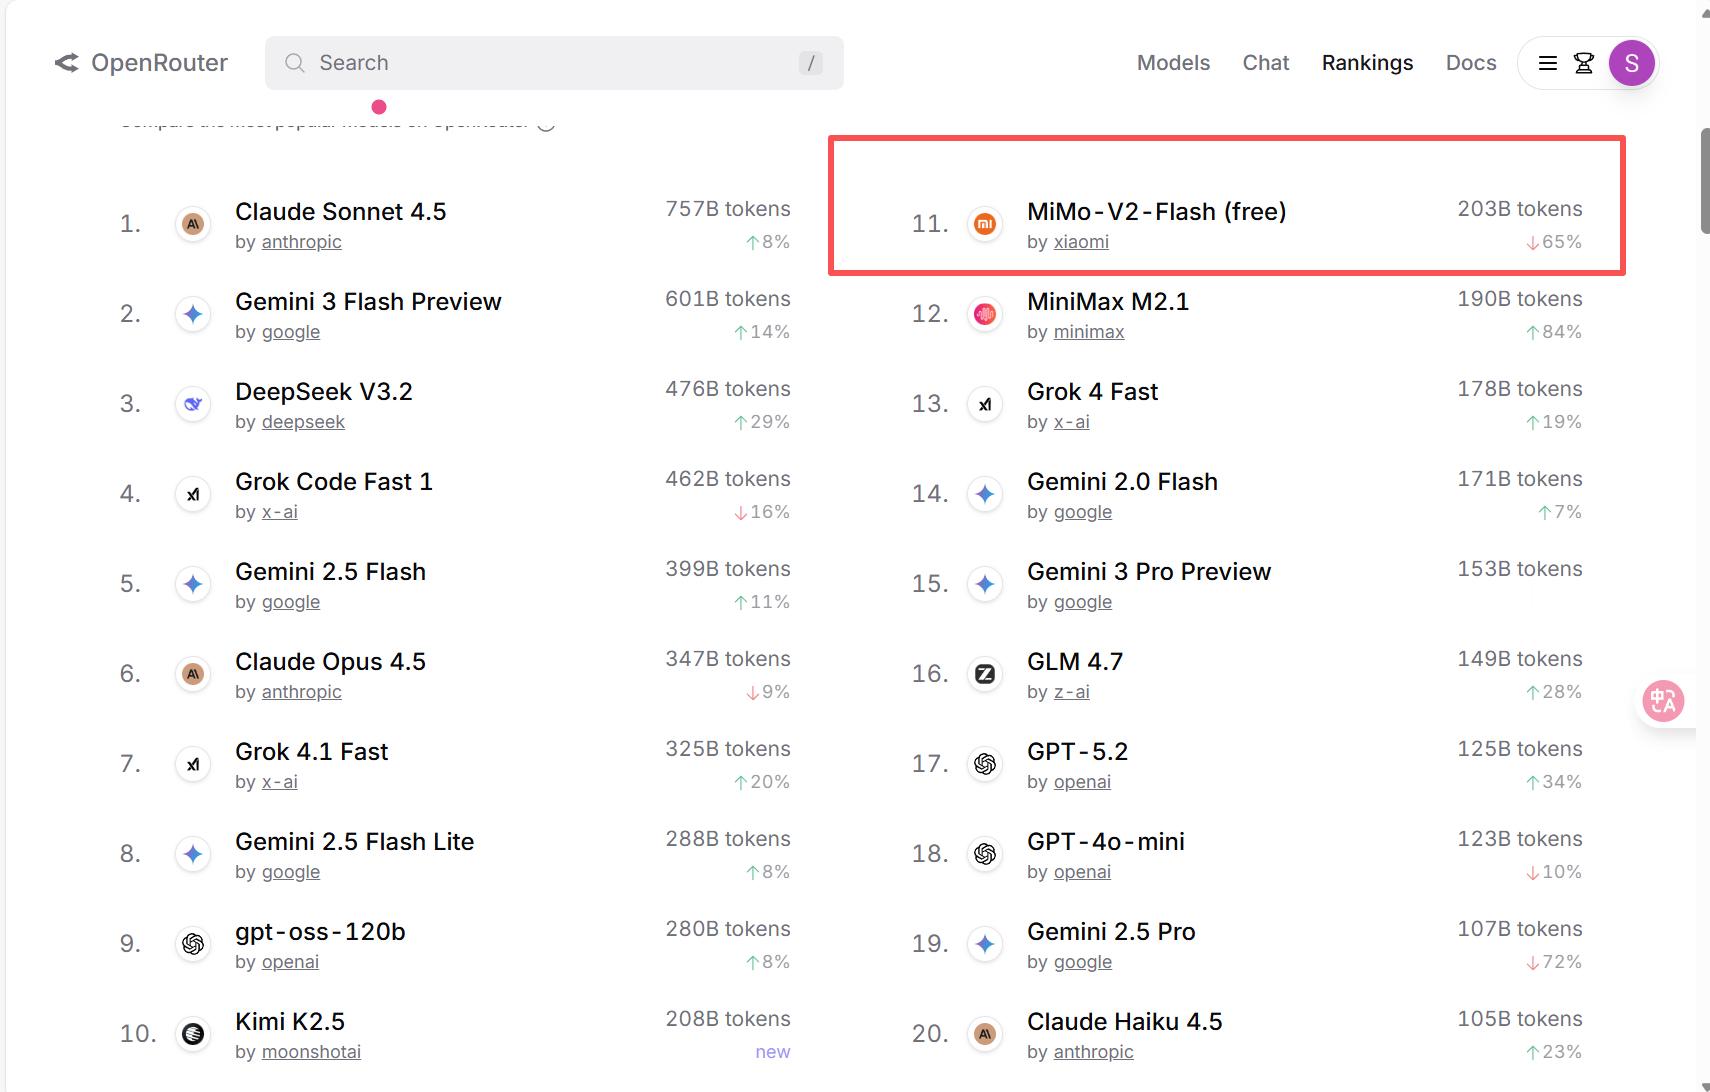
Task: Open the Gemini 3 Flash Preview model link
Action: (x=368, y=302)
